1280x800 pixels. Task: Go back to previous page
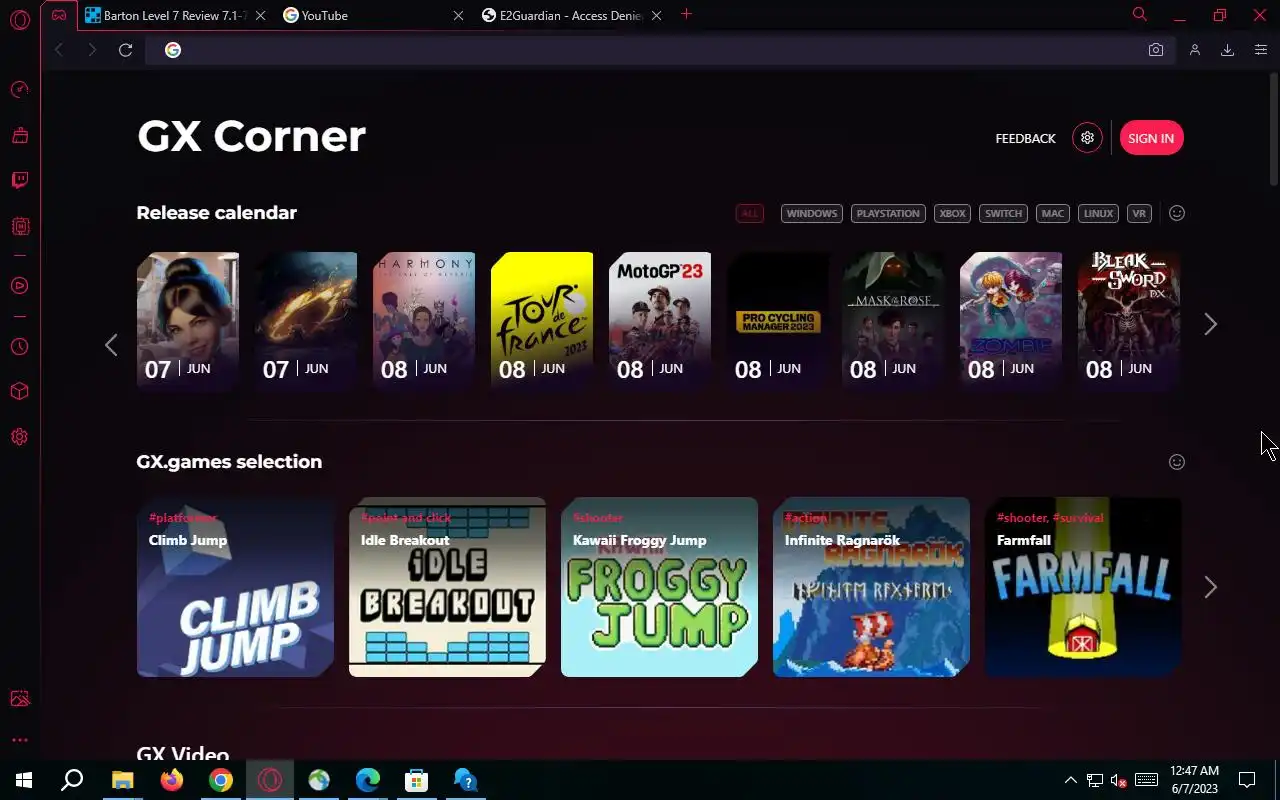coord(59,50)
